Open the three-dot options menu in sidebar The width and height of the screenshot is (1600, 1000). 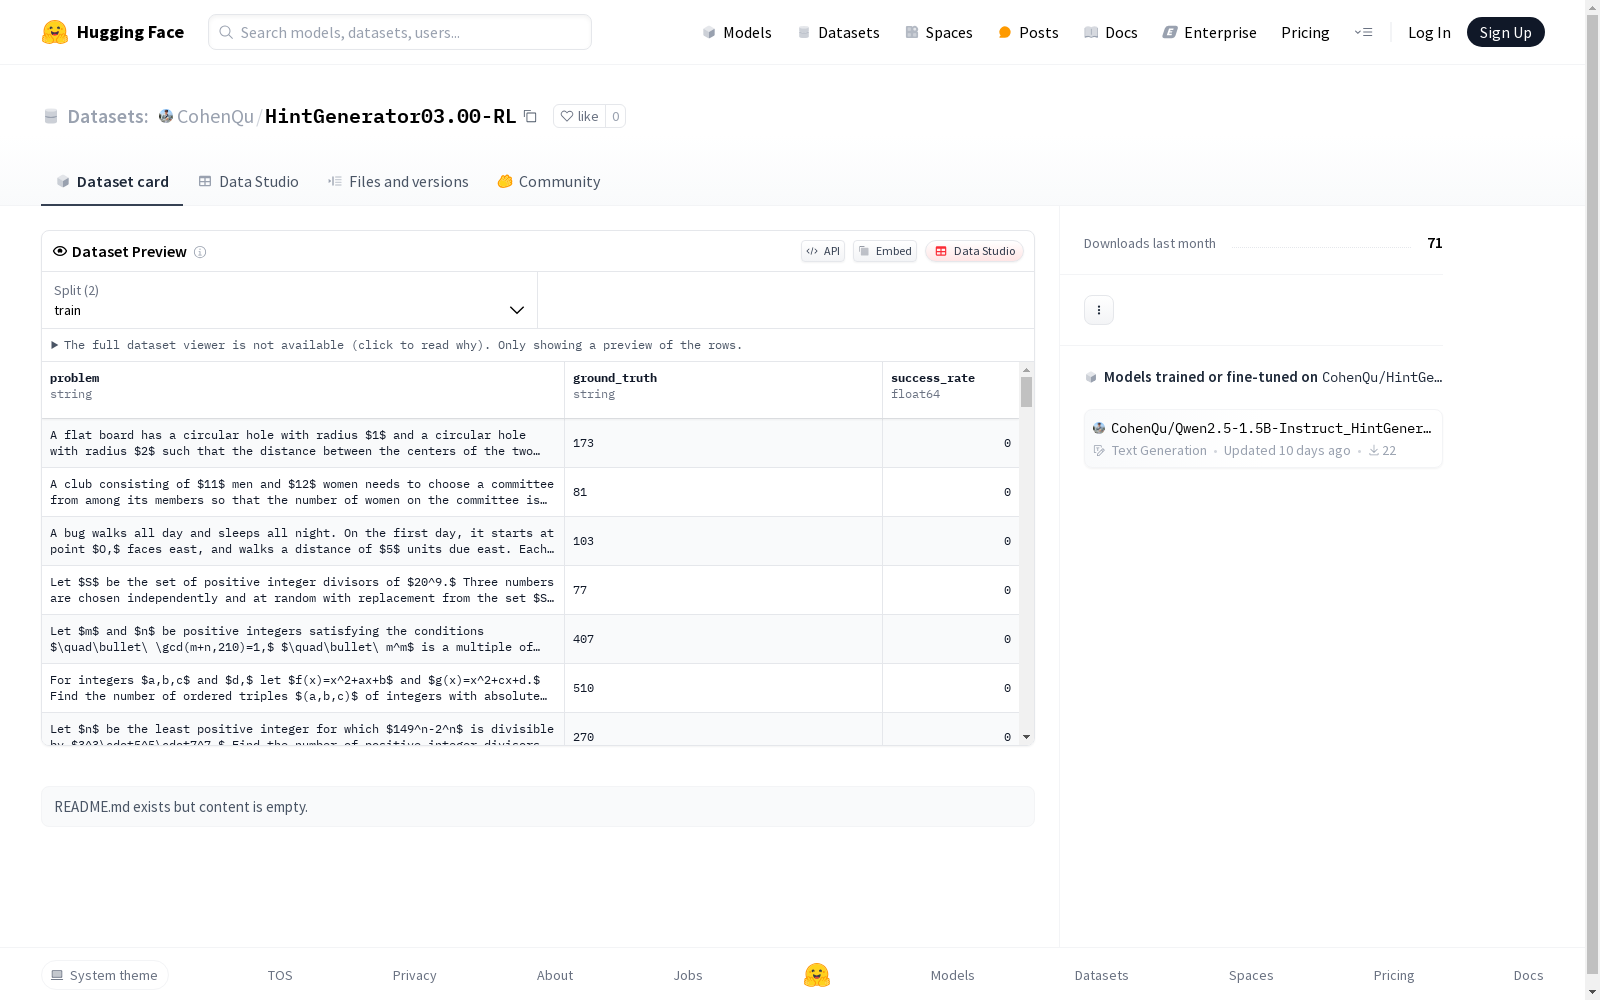(x=1099, y=310)
